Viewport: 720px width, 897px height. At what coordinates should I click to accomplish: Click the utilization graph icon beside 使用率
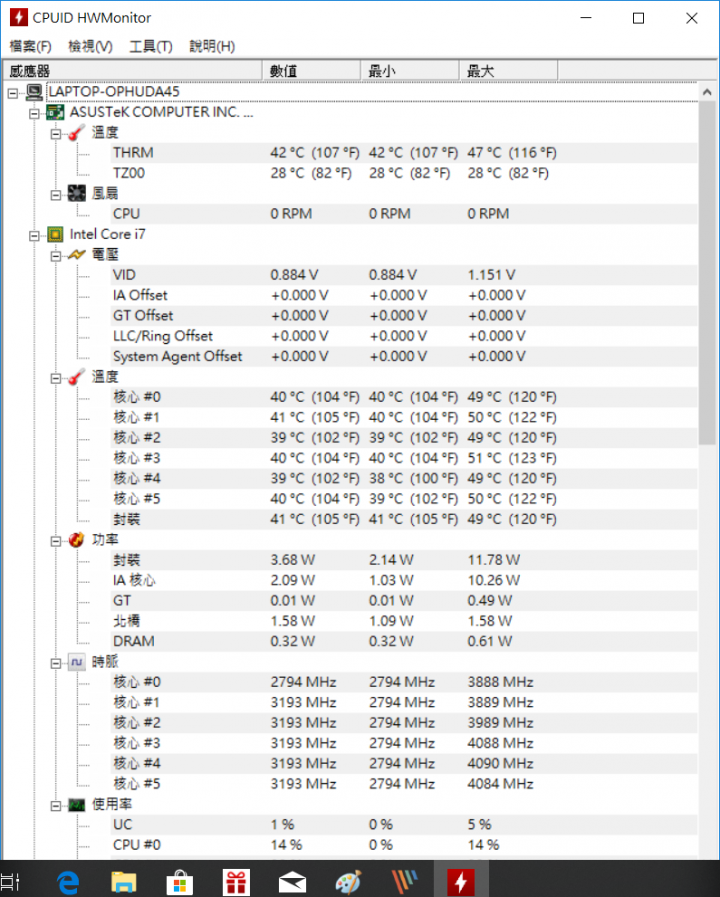[x=77, y=805]
